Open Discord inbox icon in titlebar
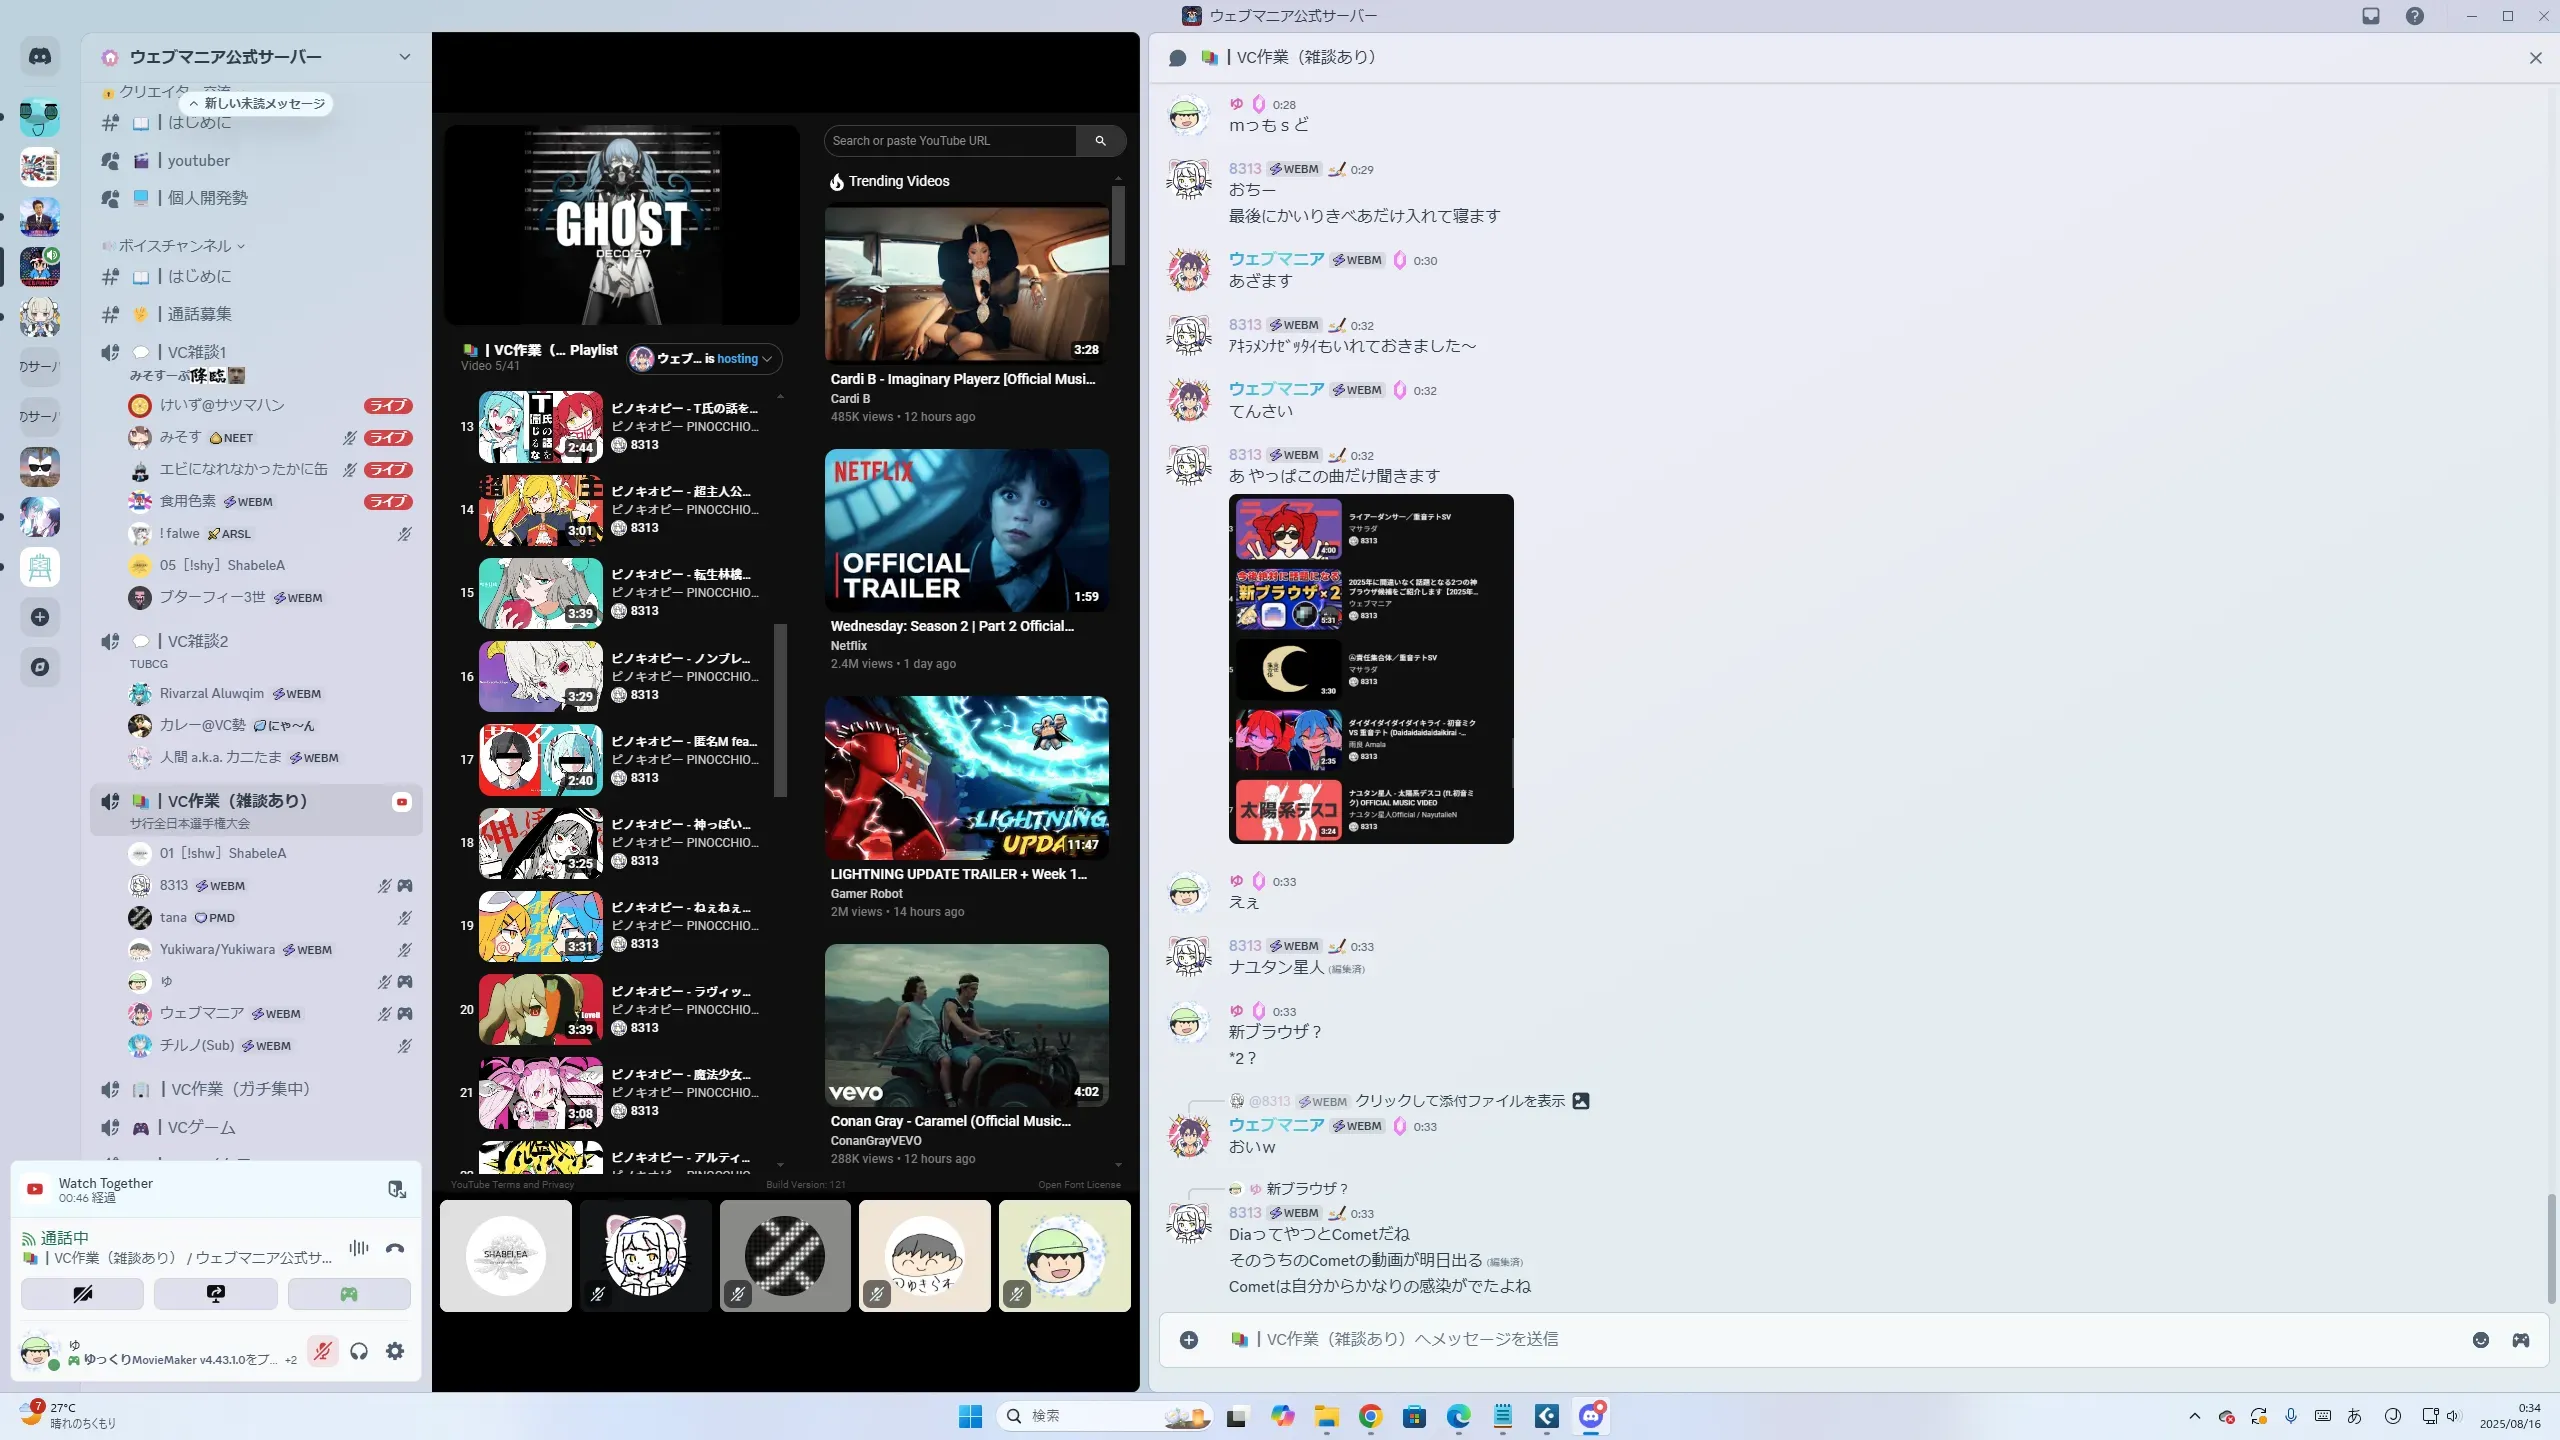 tap(2370, 16)
